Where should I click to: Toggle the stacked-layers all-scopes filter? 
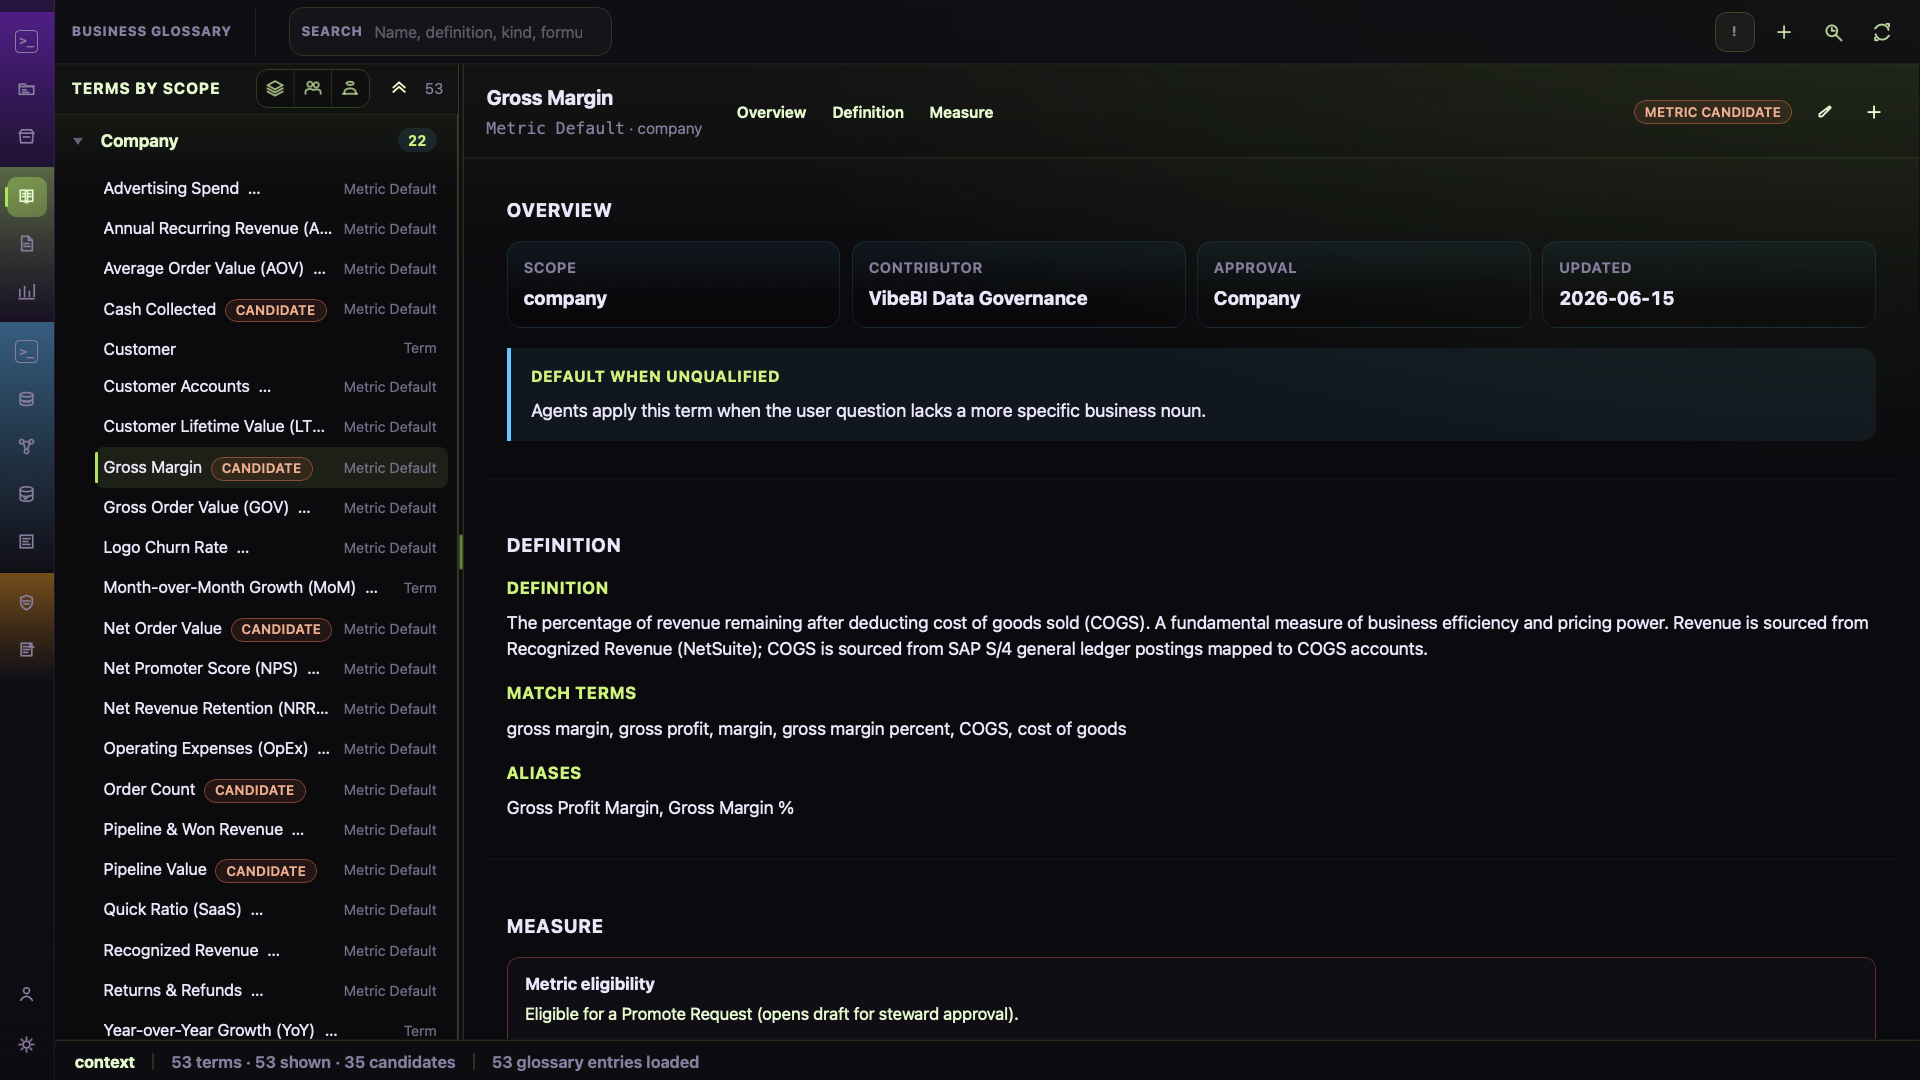click(x=275, y=88)
